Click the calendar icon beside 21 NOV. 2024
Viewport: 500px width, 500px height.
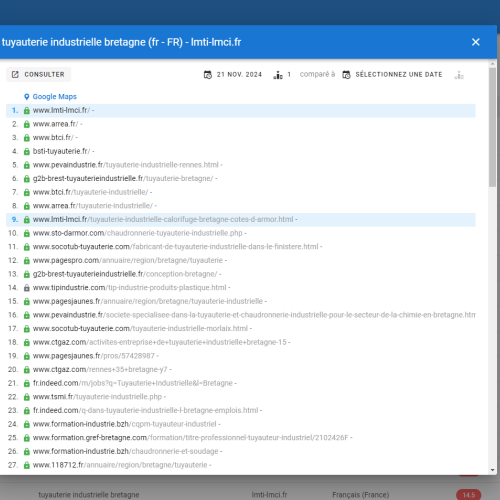208,75
